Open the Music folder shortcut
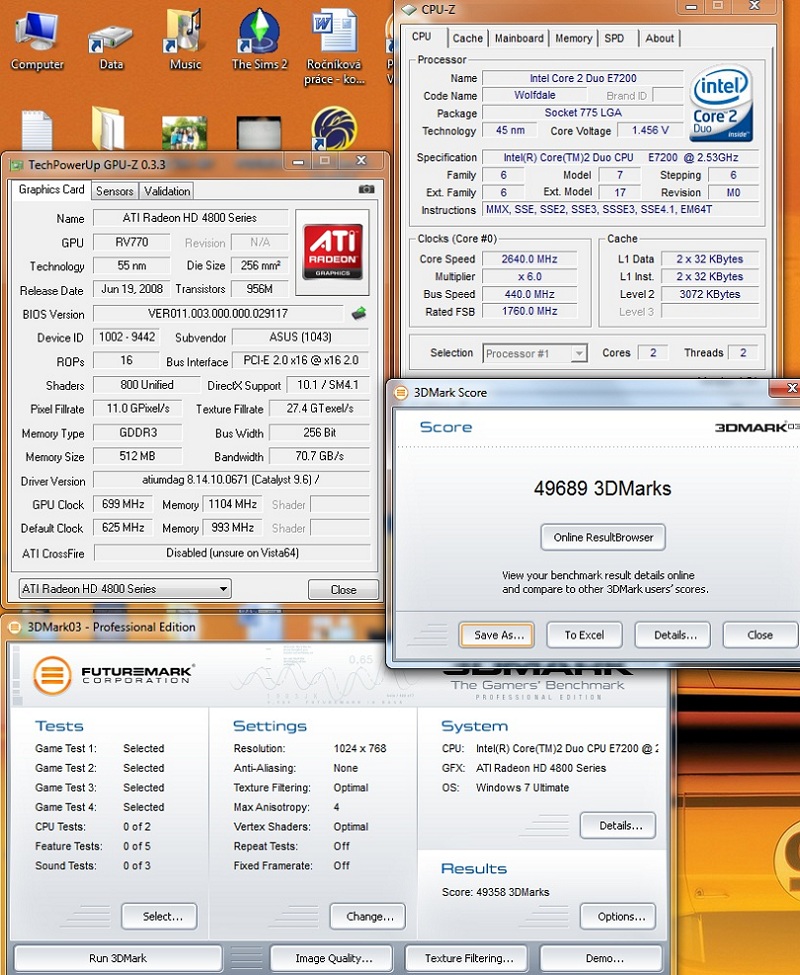This screenshot has width=800, height=975. click(185, 40)
